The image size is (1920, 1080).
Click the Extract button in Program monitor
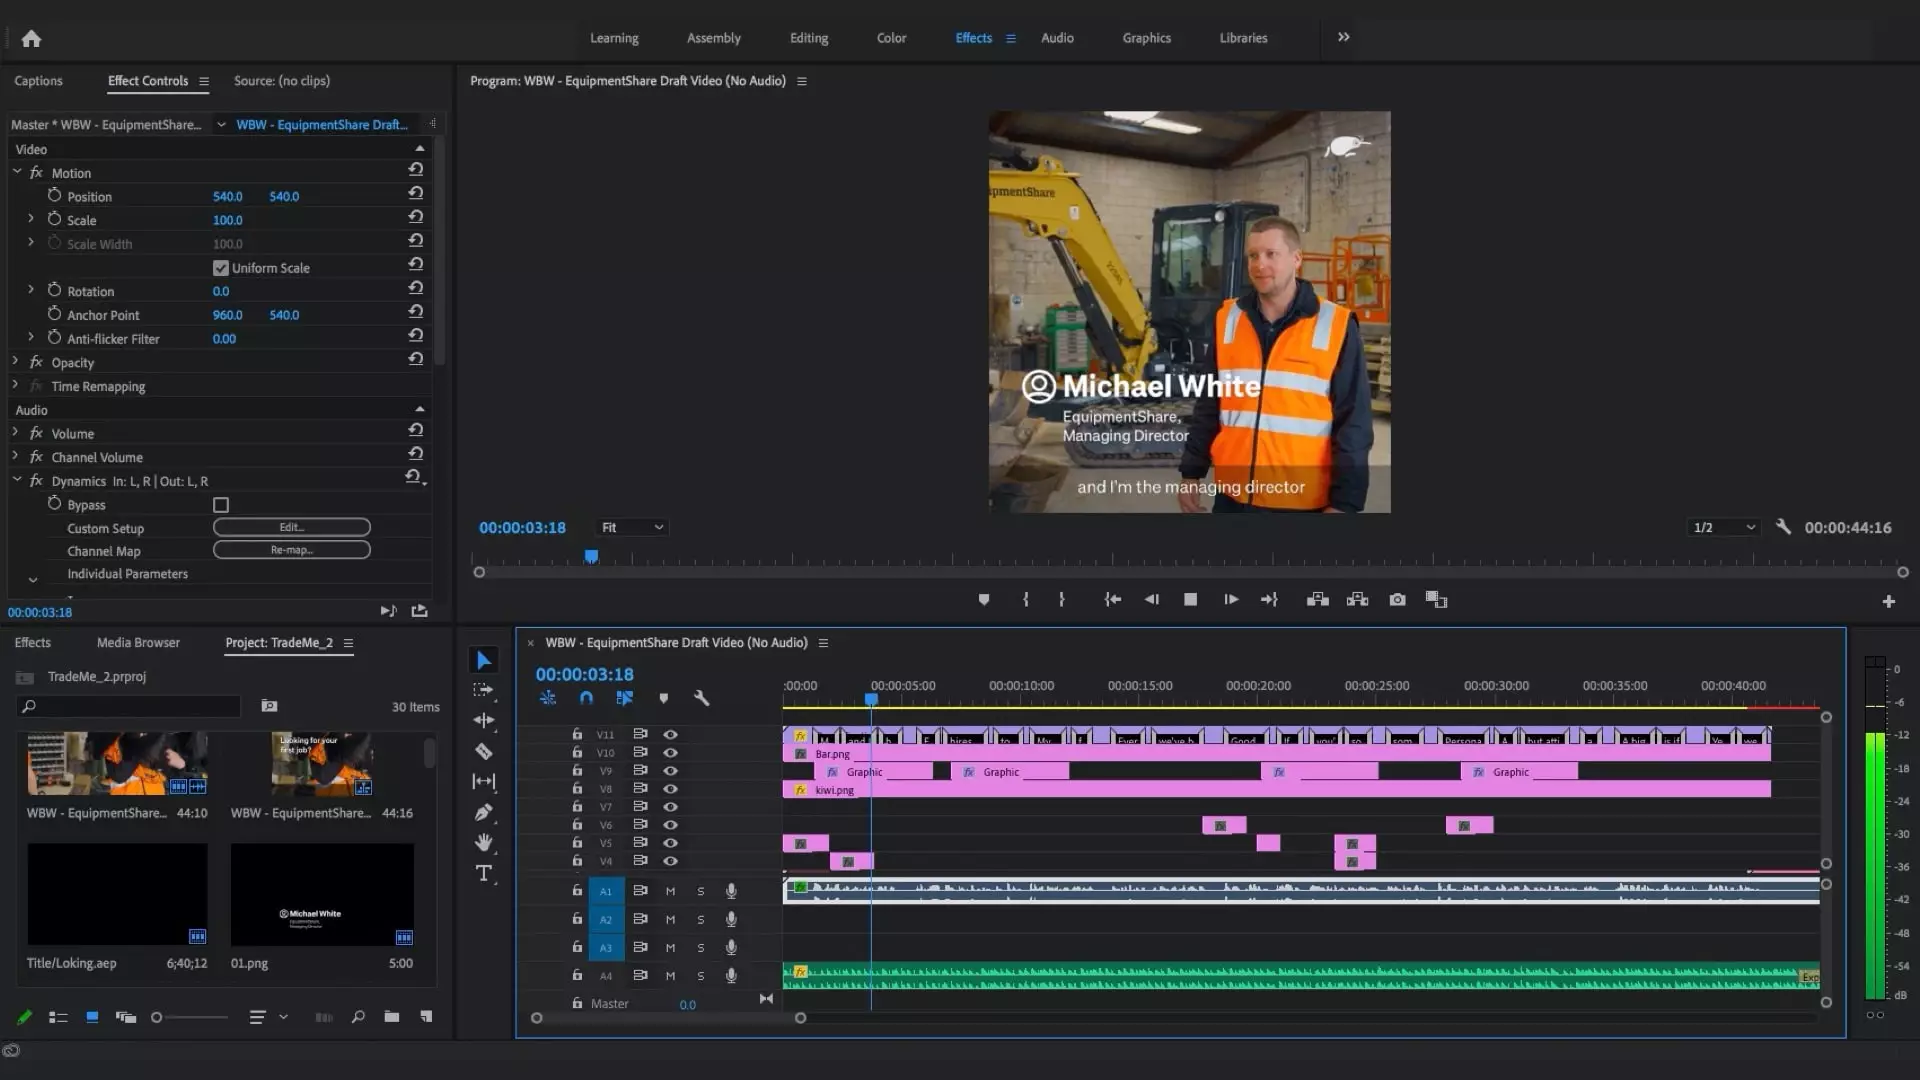coord(1357,600)
